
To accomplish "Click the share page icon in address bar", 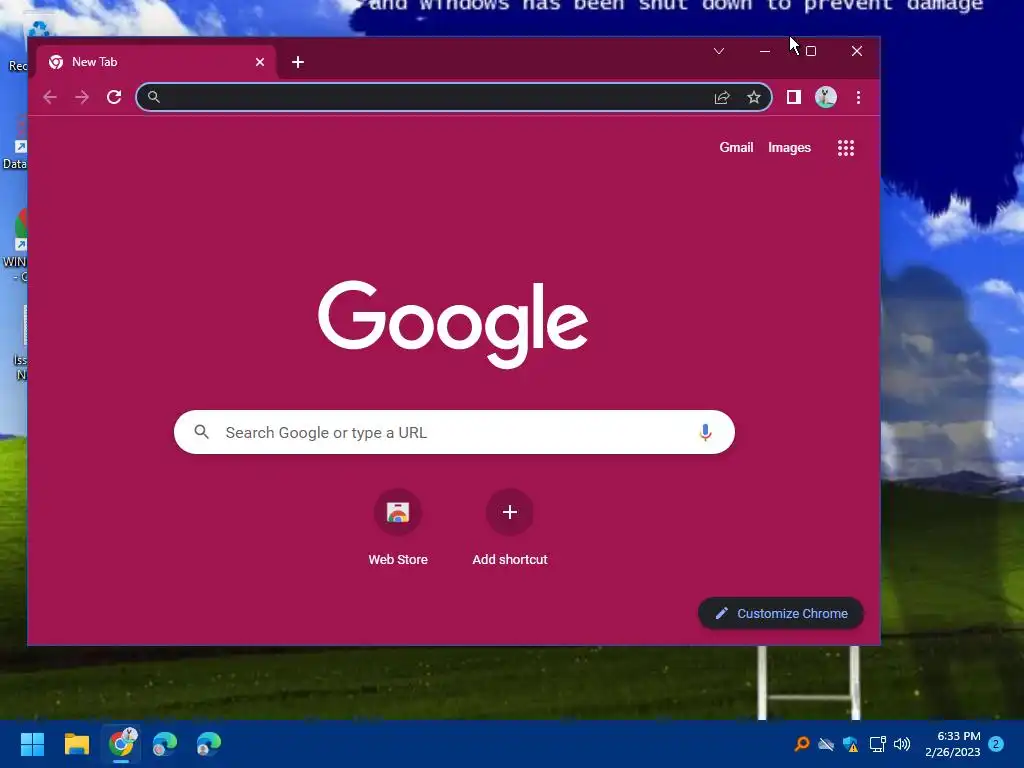I will click(x=722, y=97).
